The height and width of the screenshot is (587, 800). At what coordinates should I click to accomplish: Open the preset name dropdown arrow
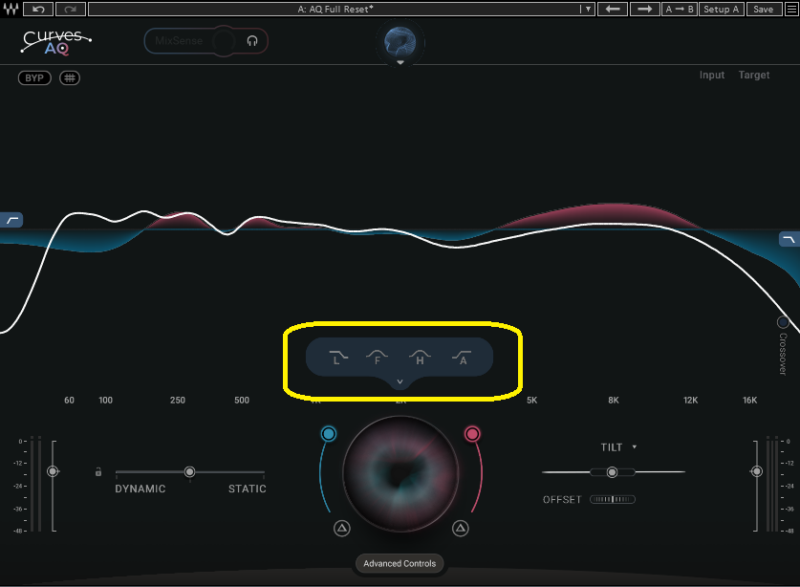coord(588,9)
